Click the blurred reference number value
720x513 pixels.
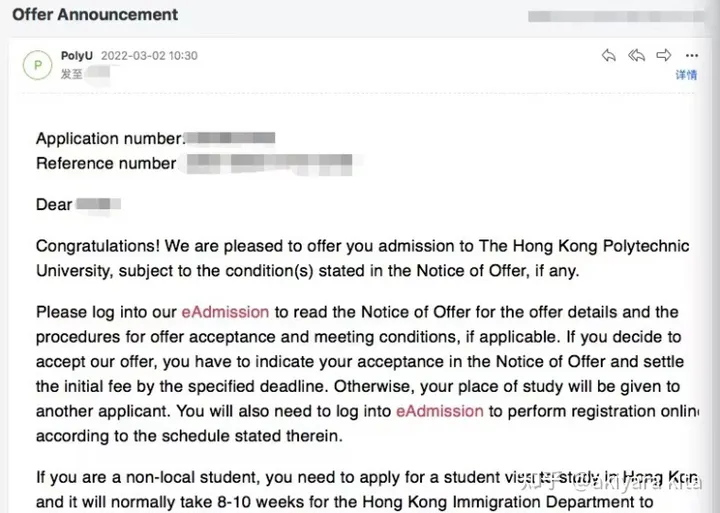click(x=270, y=164)
